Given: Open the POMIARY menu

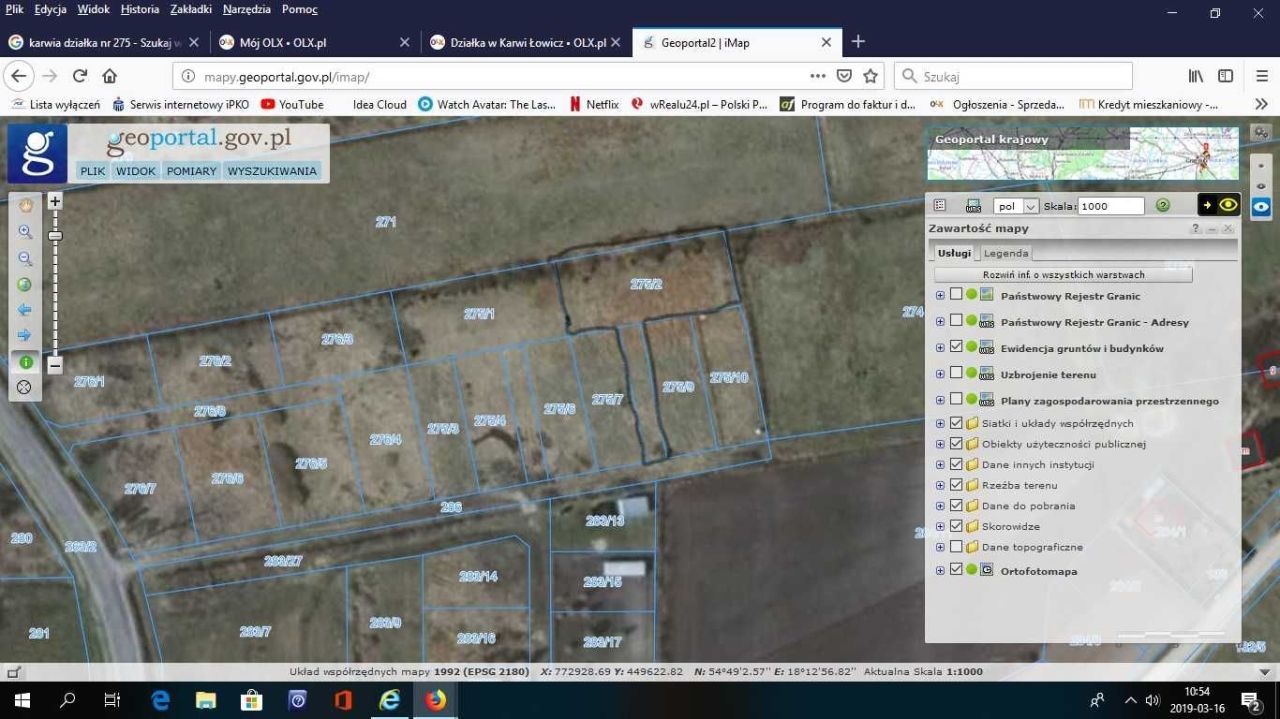Looking at the screenshot, I should (191, 171).
